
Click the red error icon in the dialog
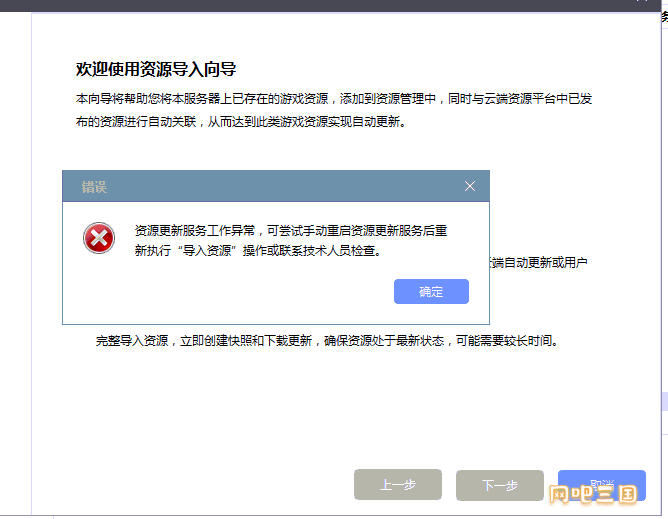click(99, 238)
